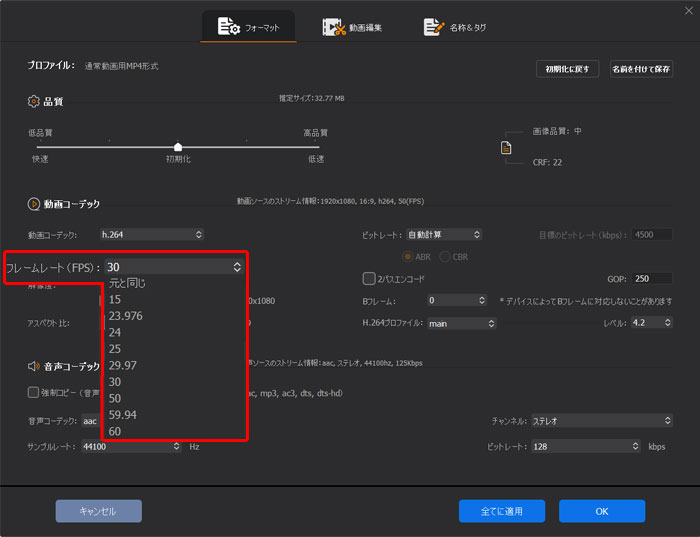700x537 pixels.
Task: Close the settings dialog with X
Action: [x=688, y=11]
